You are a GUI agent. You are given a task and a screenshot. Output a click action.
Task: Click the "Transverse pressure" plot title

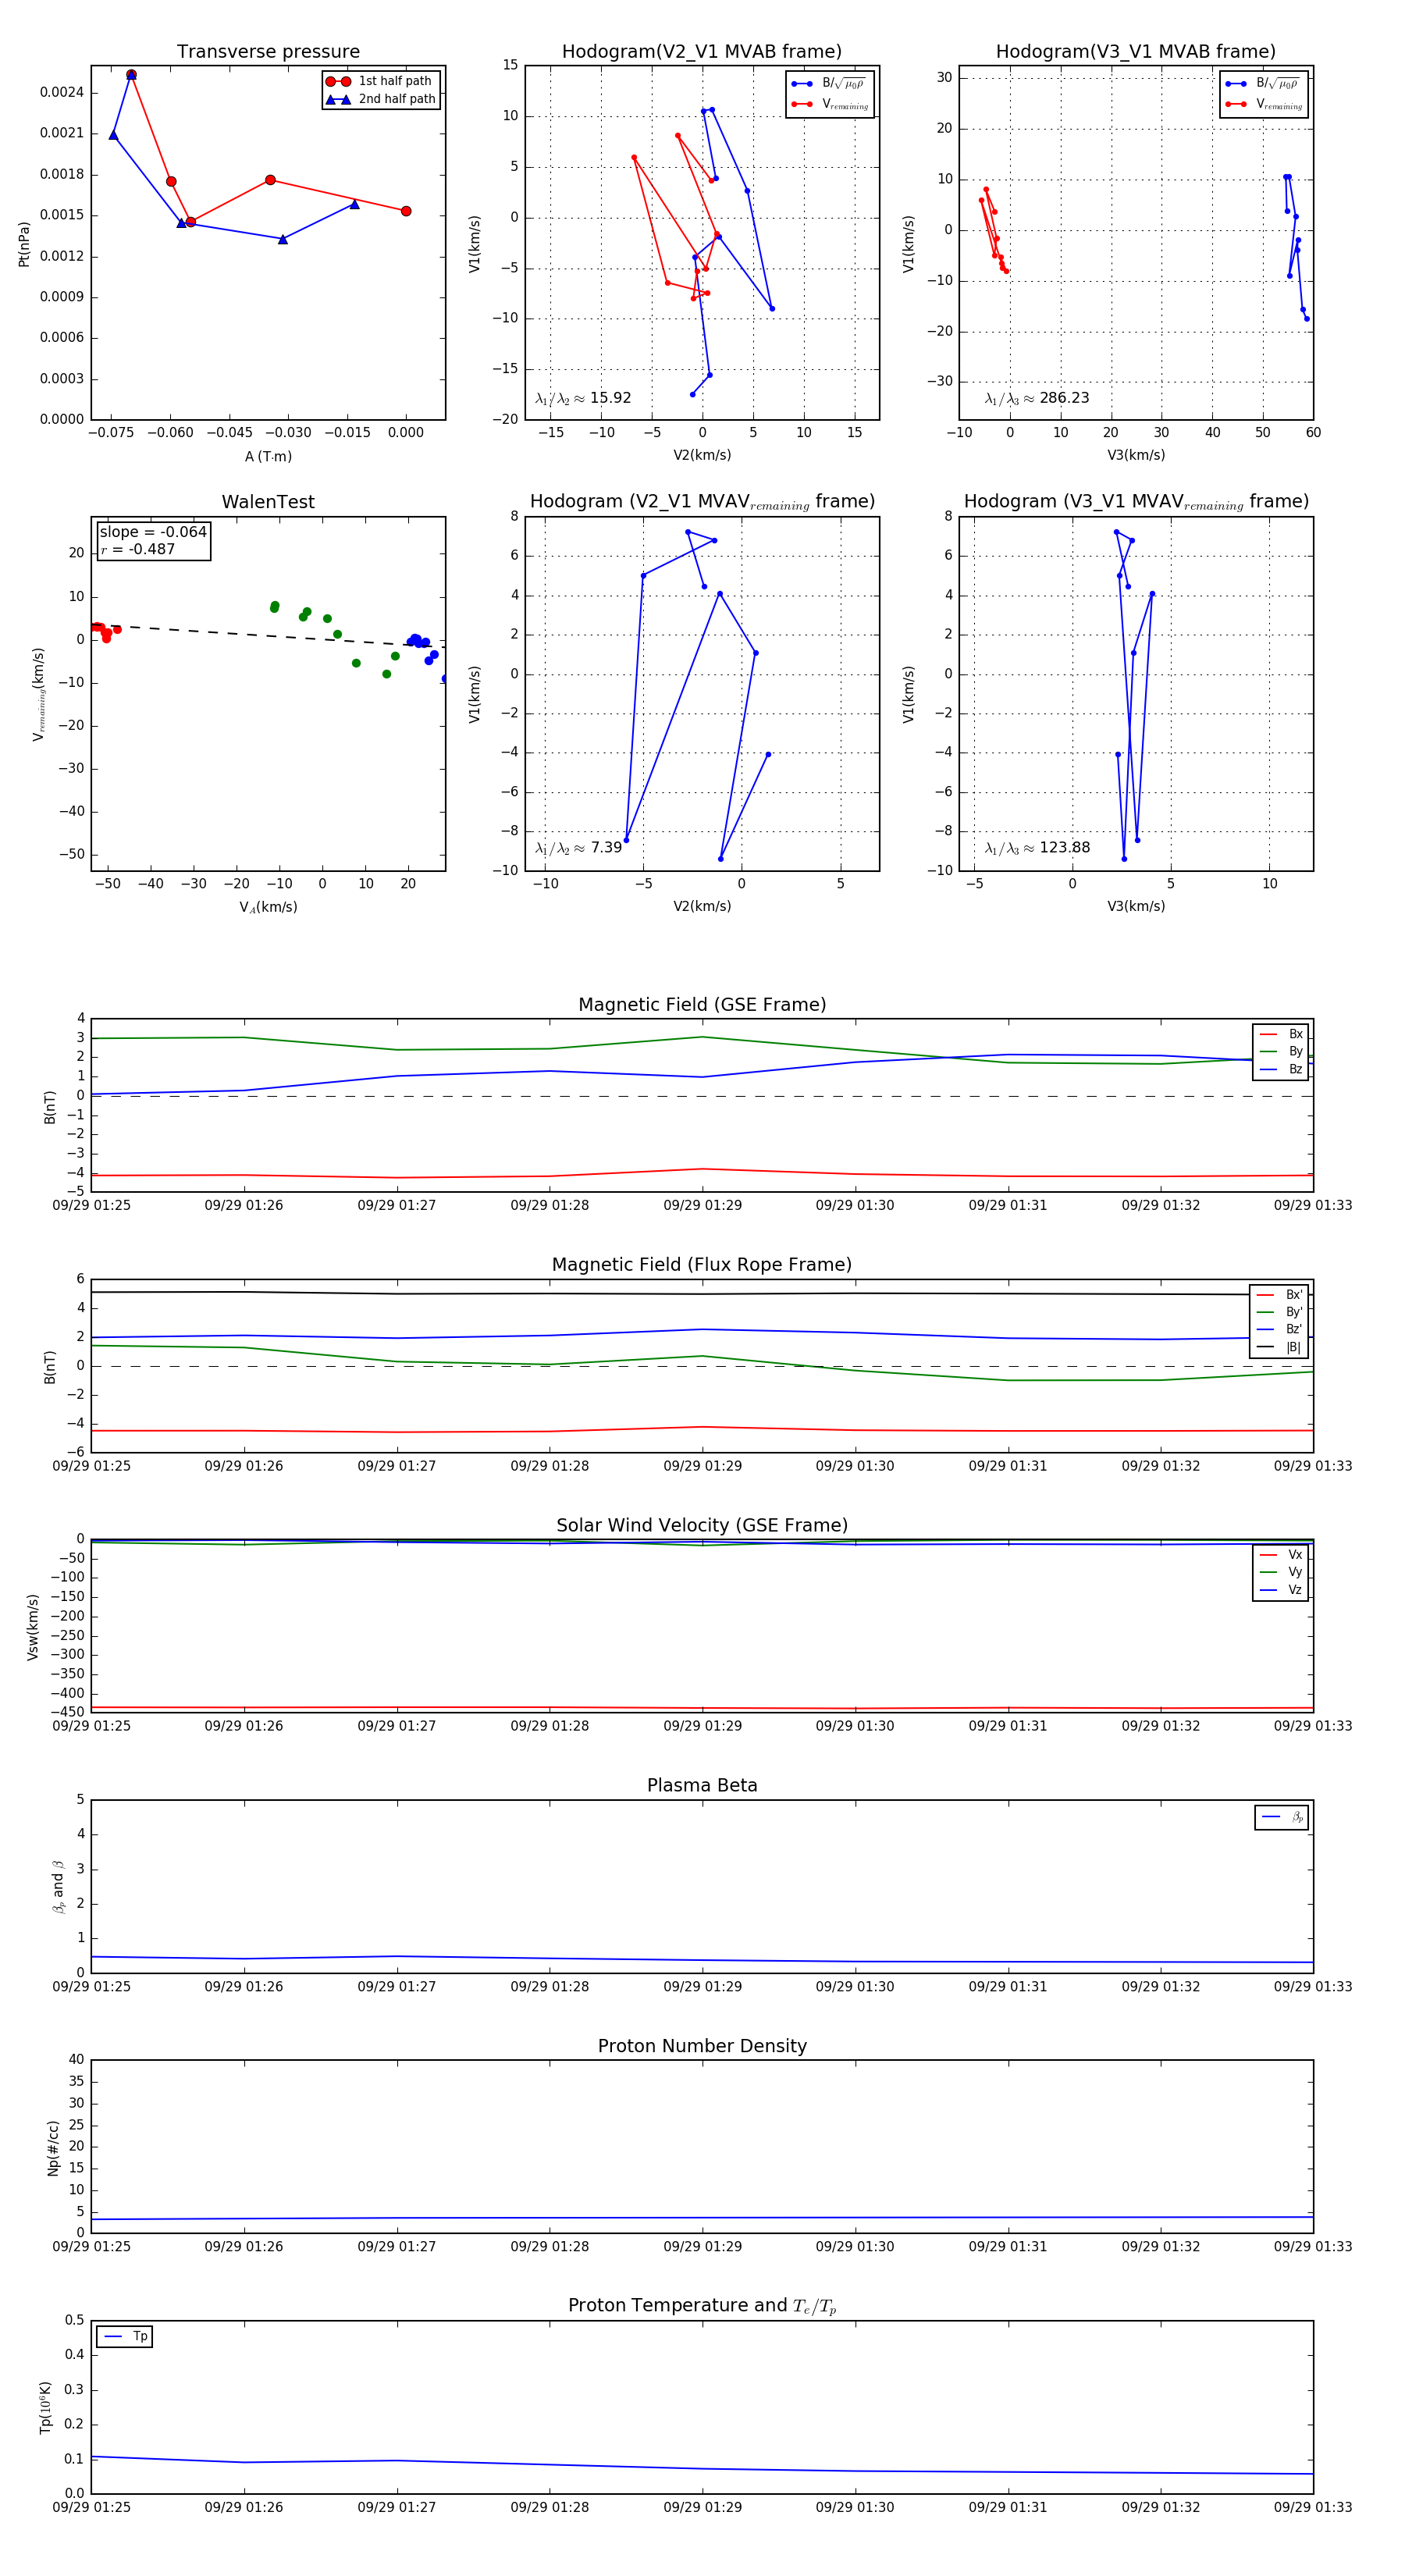[x=268, y=52]
